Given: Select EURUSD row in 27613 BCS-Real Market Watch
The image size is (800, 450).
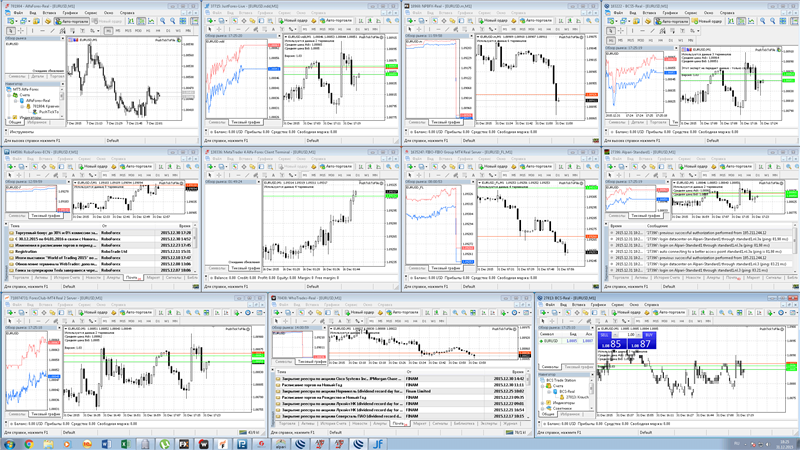Looking at the screenshot, I should pos(552,341).
